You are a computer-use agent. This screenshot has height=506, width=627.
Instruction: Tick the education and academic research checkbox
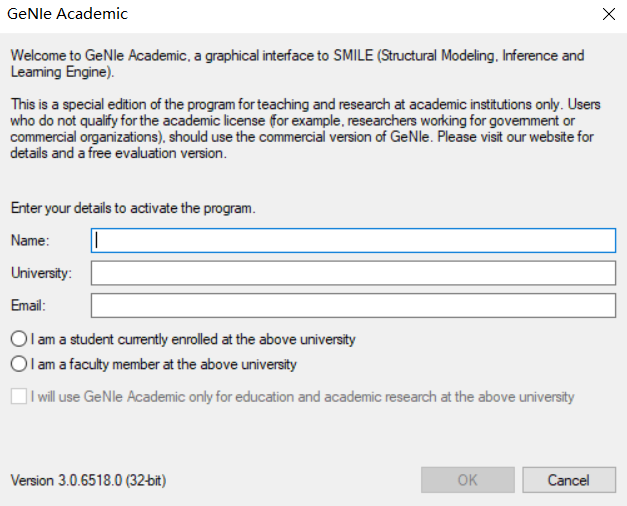pos(19,396)
